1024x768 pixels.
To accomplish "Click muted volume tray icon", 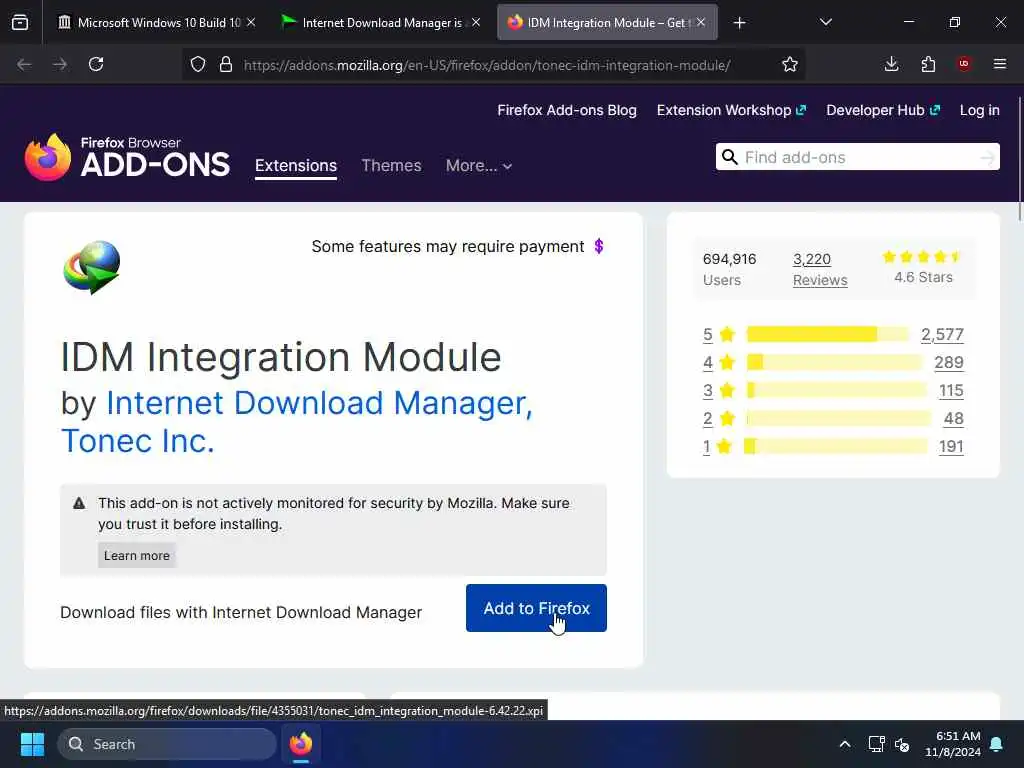I will point(903,744).
